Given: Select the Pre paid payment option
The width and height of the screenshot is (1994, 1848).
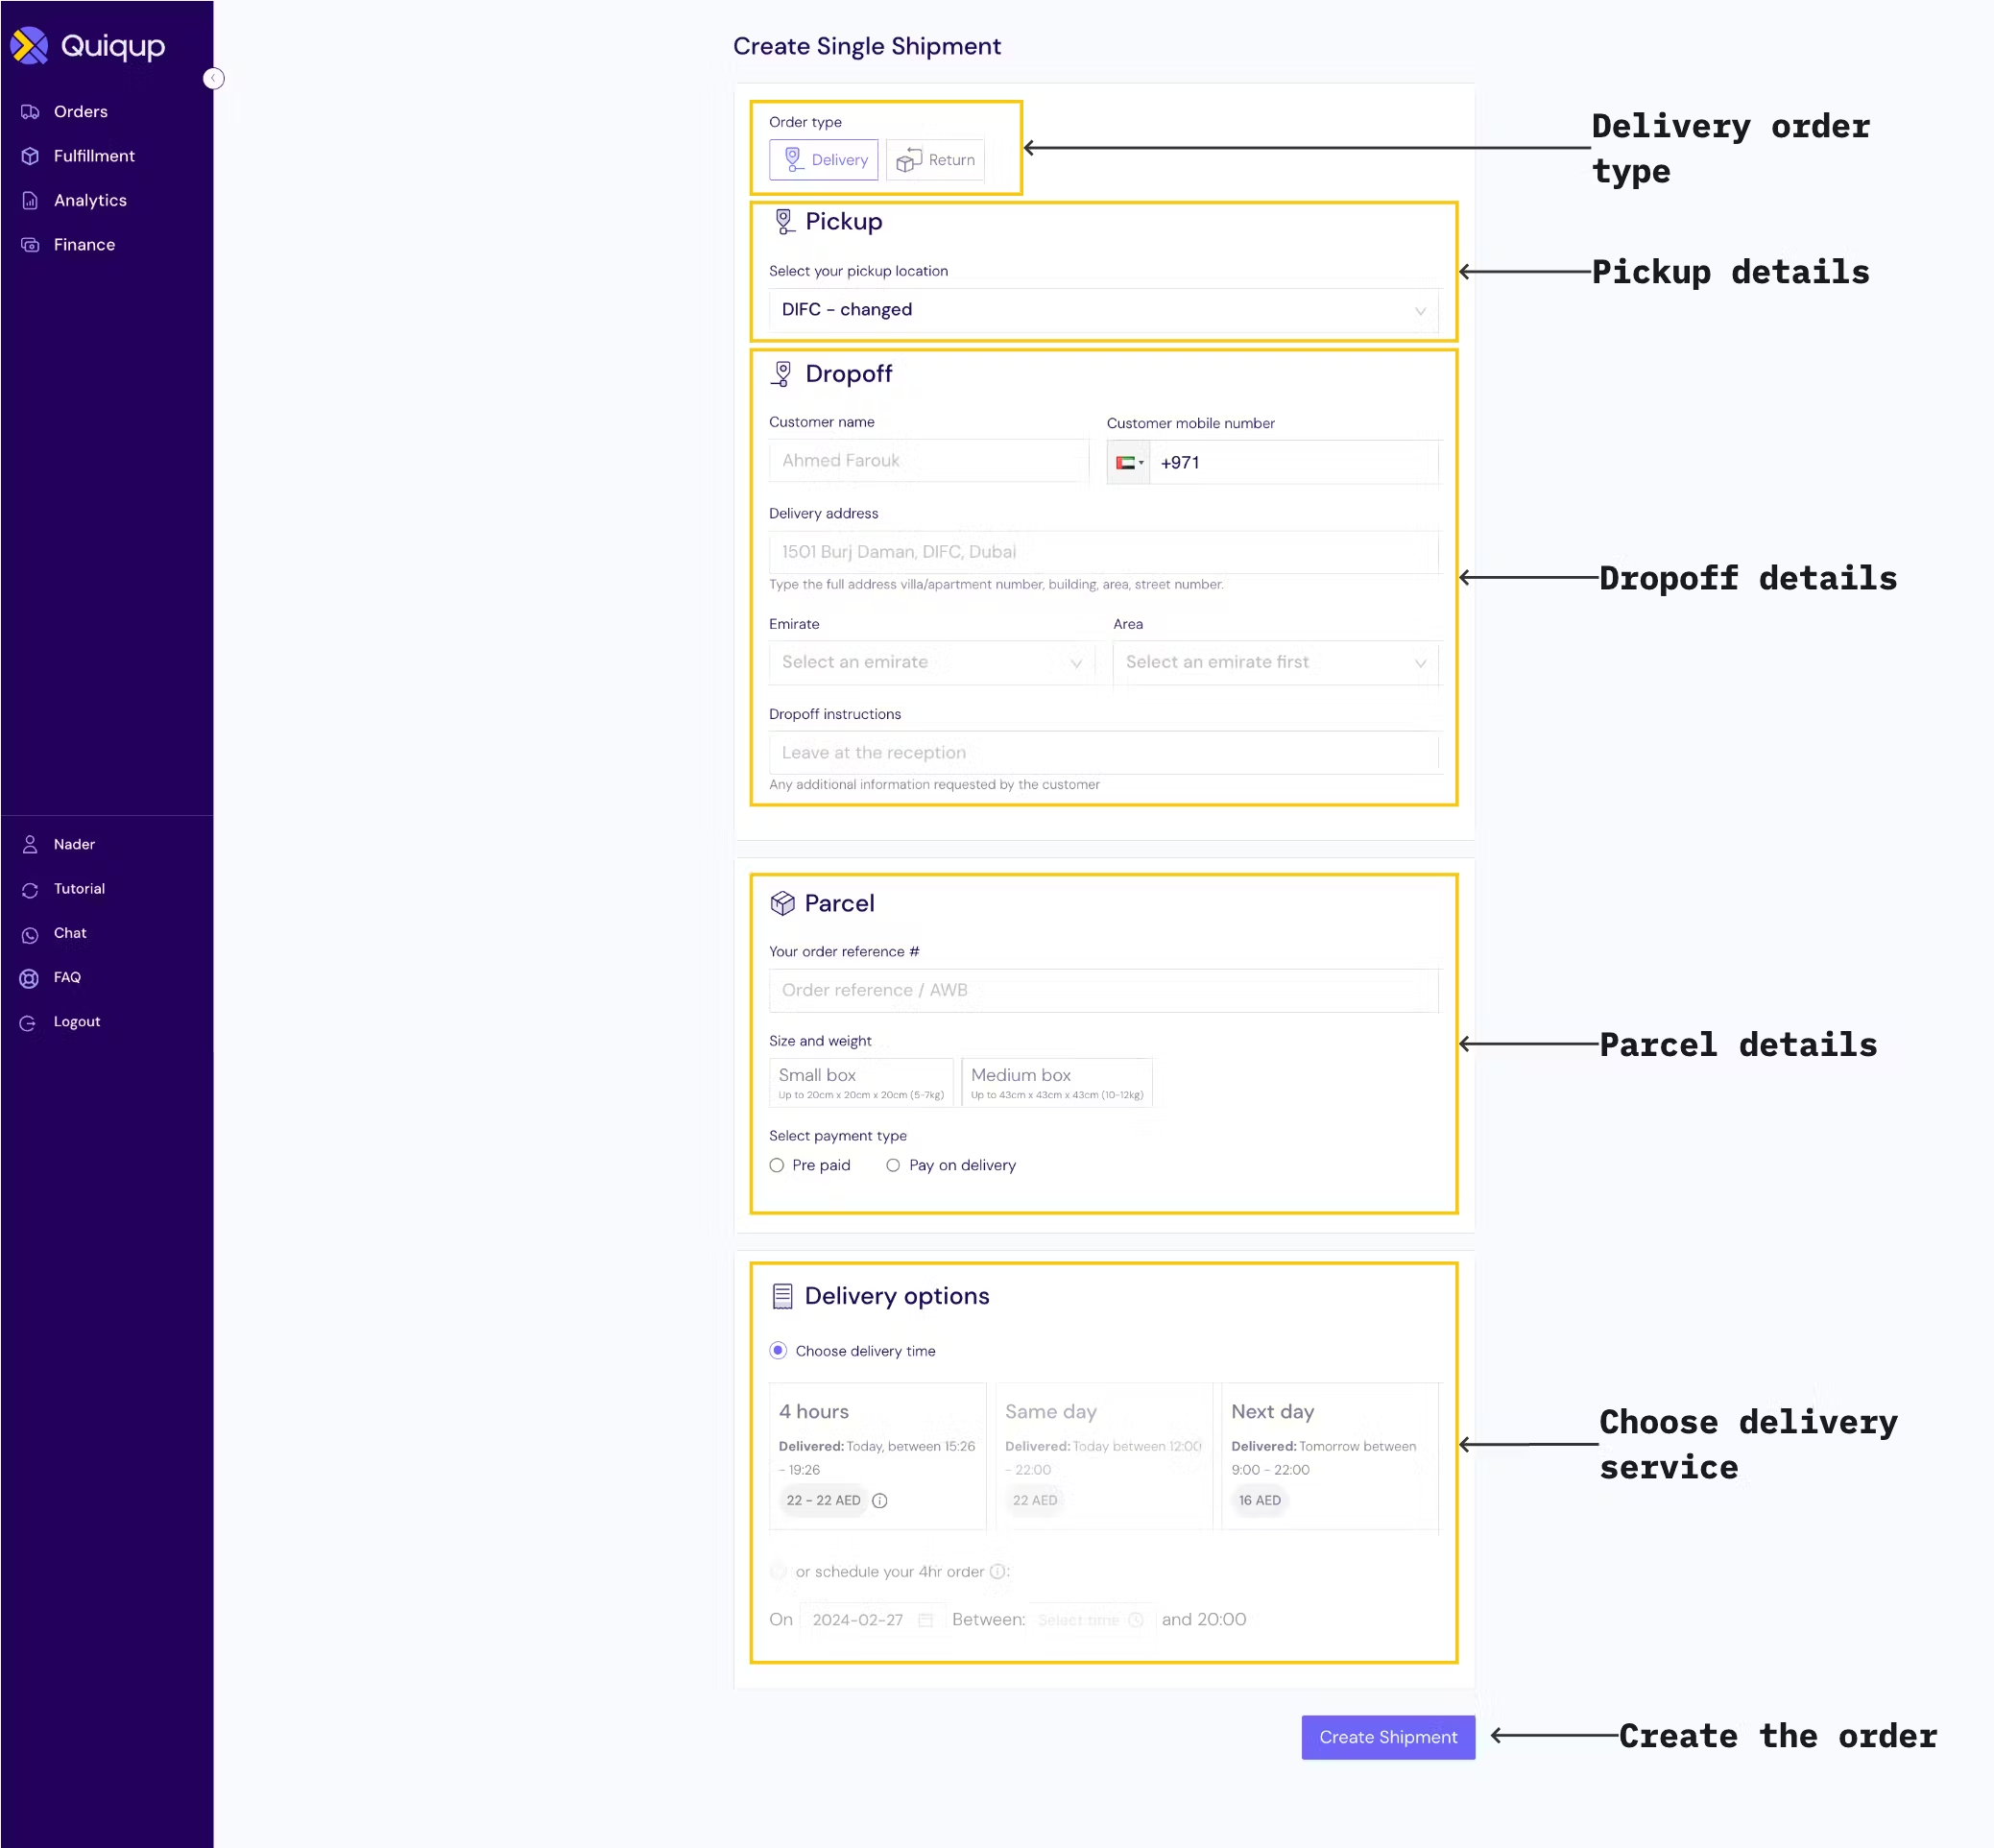Looking at the screenshot, I should point(777,1165).
